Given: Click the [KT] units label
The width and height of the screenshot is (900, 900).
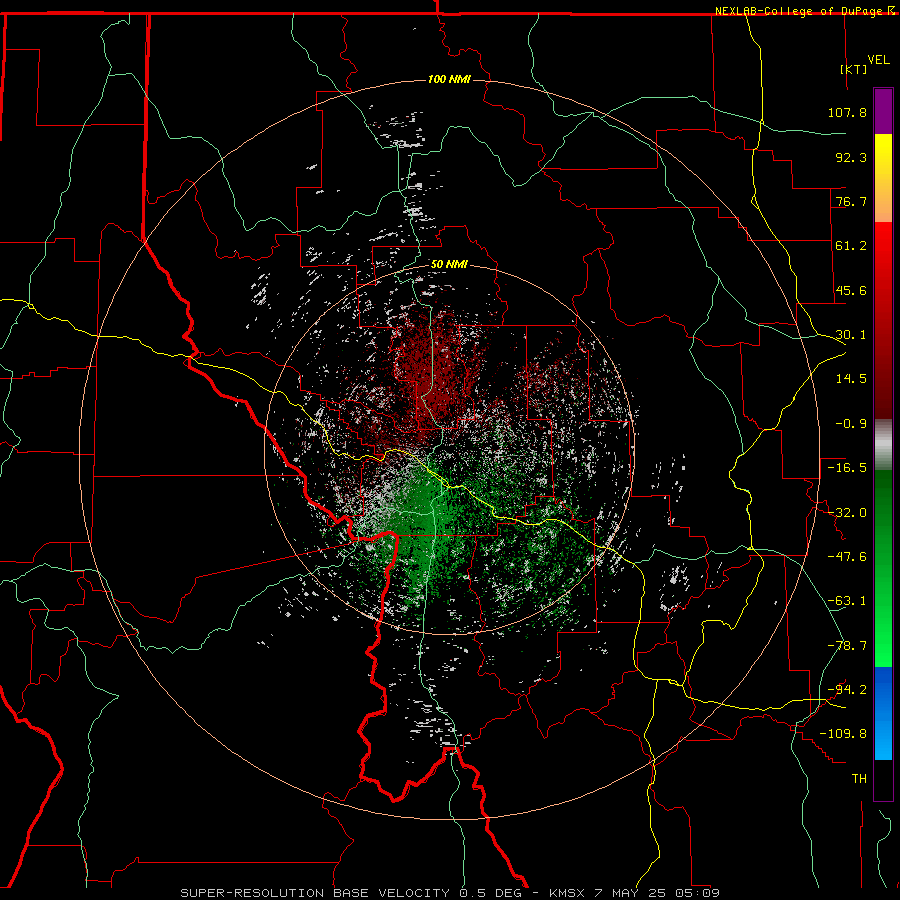Looking at the screenshot, I should (x=854, y=69).
